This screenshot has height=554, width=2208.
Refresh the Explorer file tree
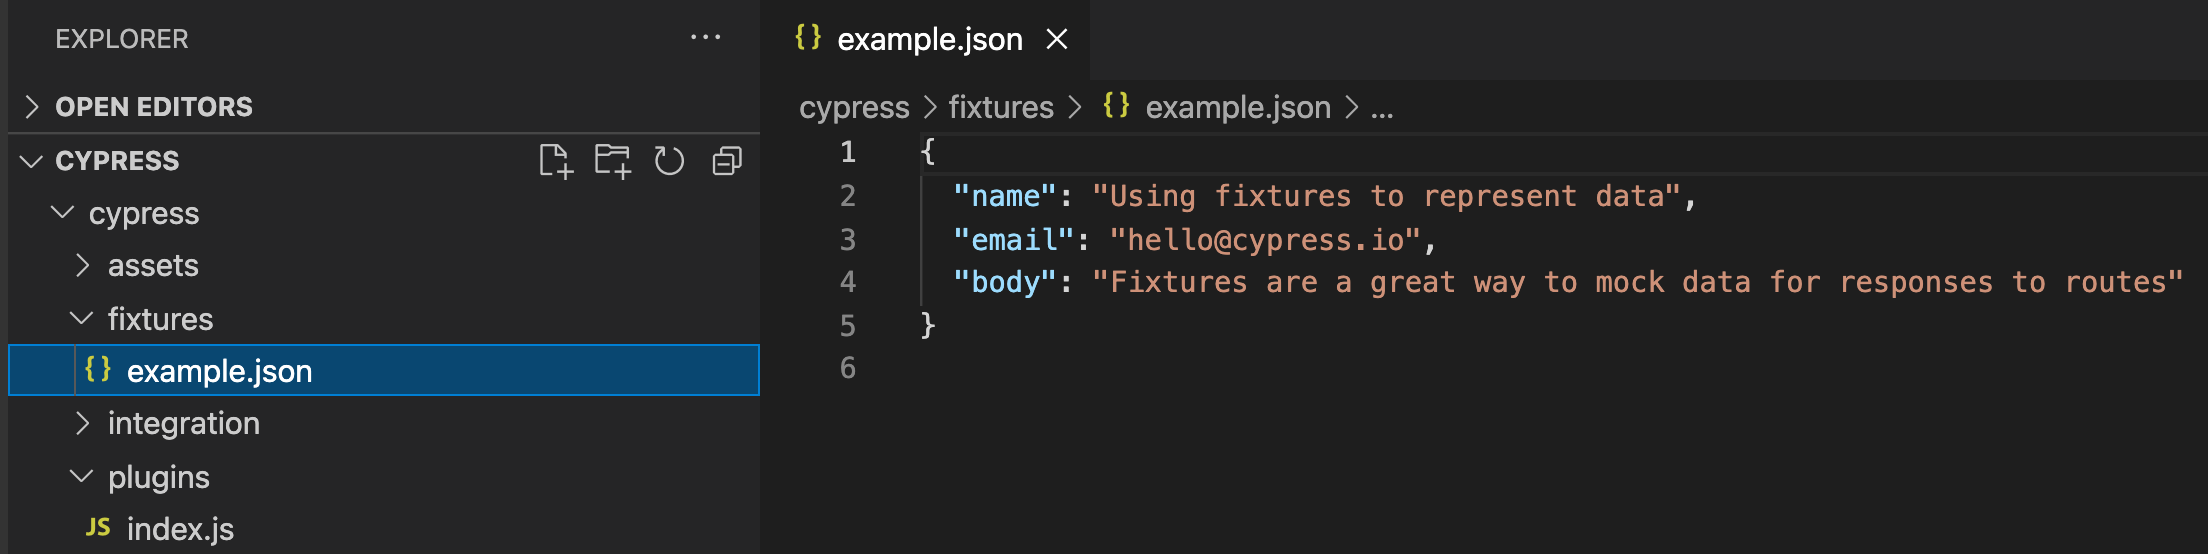pyautogui.click(x=669, y=161)
